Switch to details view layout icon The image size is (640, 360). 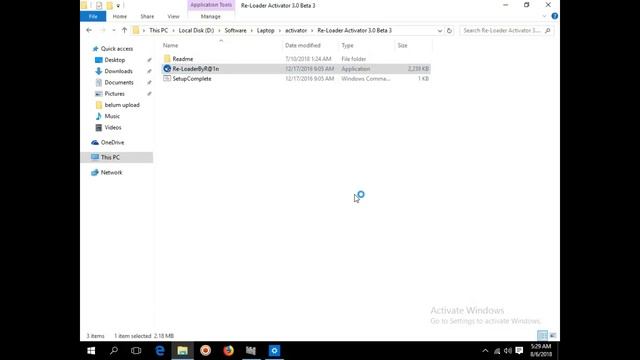pos(542,336)
